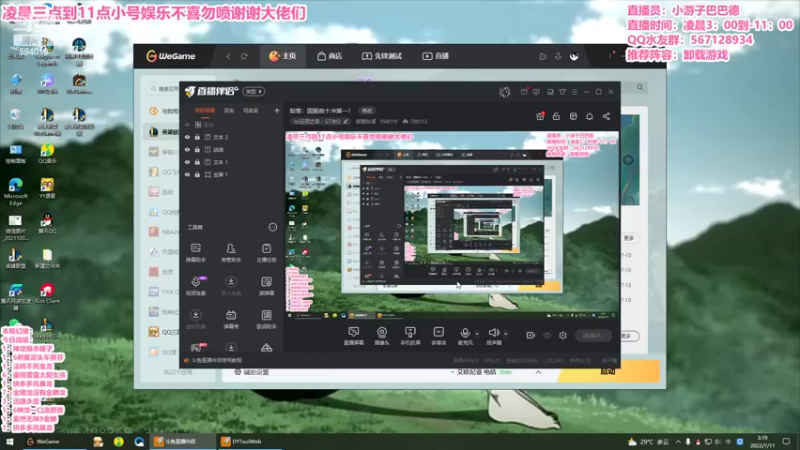Open the notification bell icon
The width and height of the screenshot is (800, 450).
(x=589, y=116)
